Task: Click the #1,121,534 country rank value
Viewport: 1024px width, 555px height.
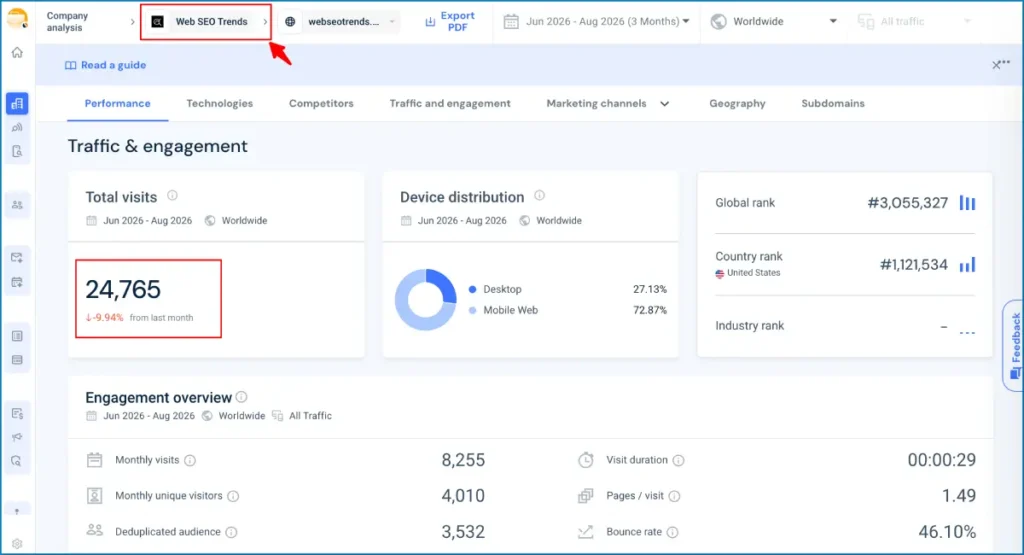Action: (x=914, y=264)
